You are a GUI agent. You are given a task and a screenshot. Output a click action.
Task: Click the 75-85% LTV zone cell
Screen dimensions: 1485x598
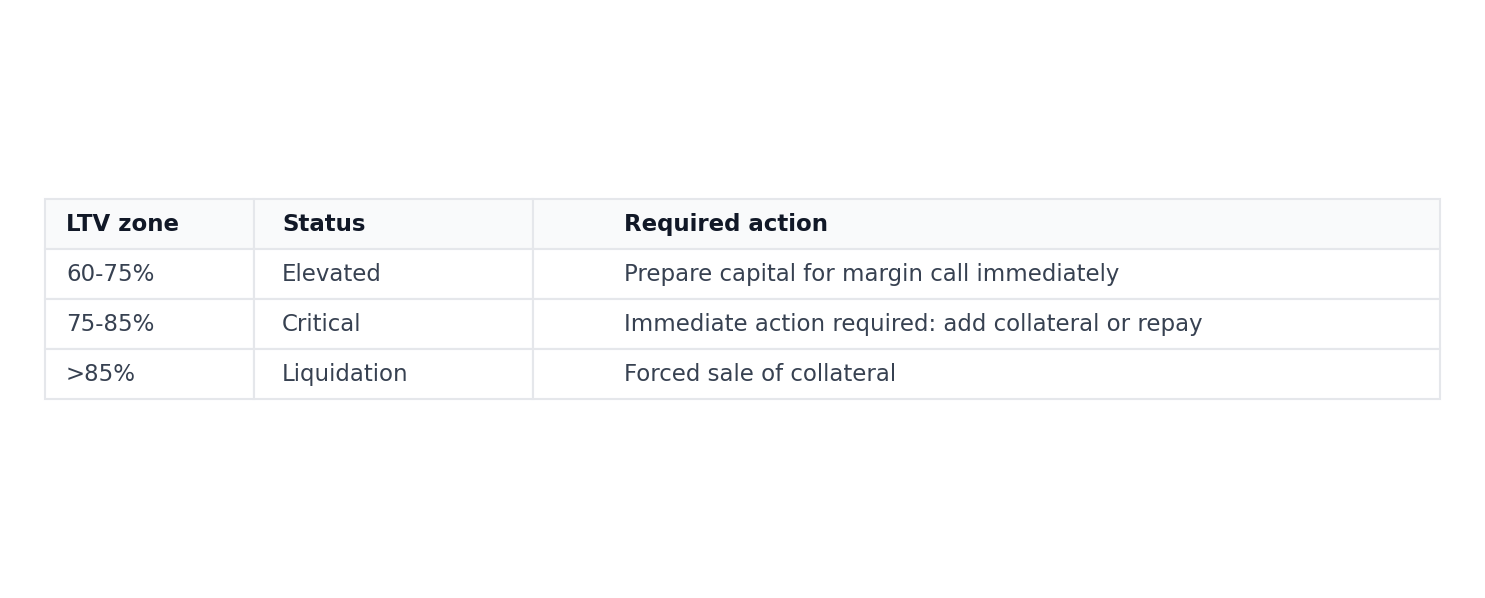click(x=110, y=324)
